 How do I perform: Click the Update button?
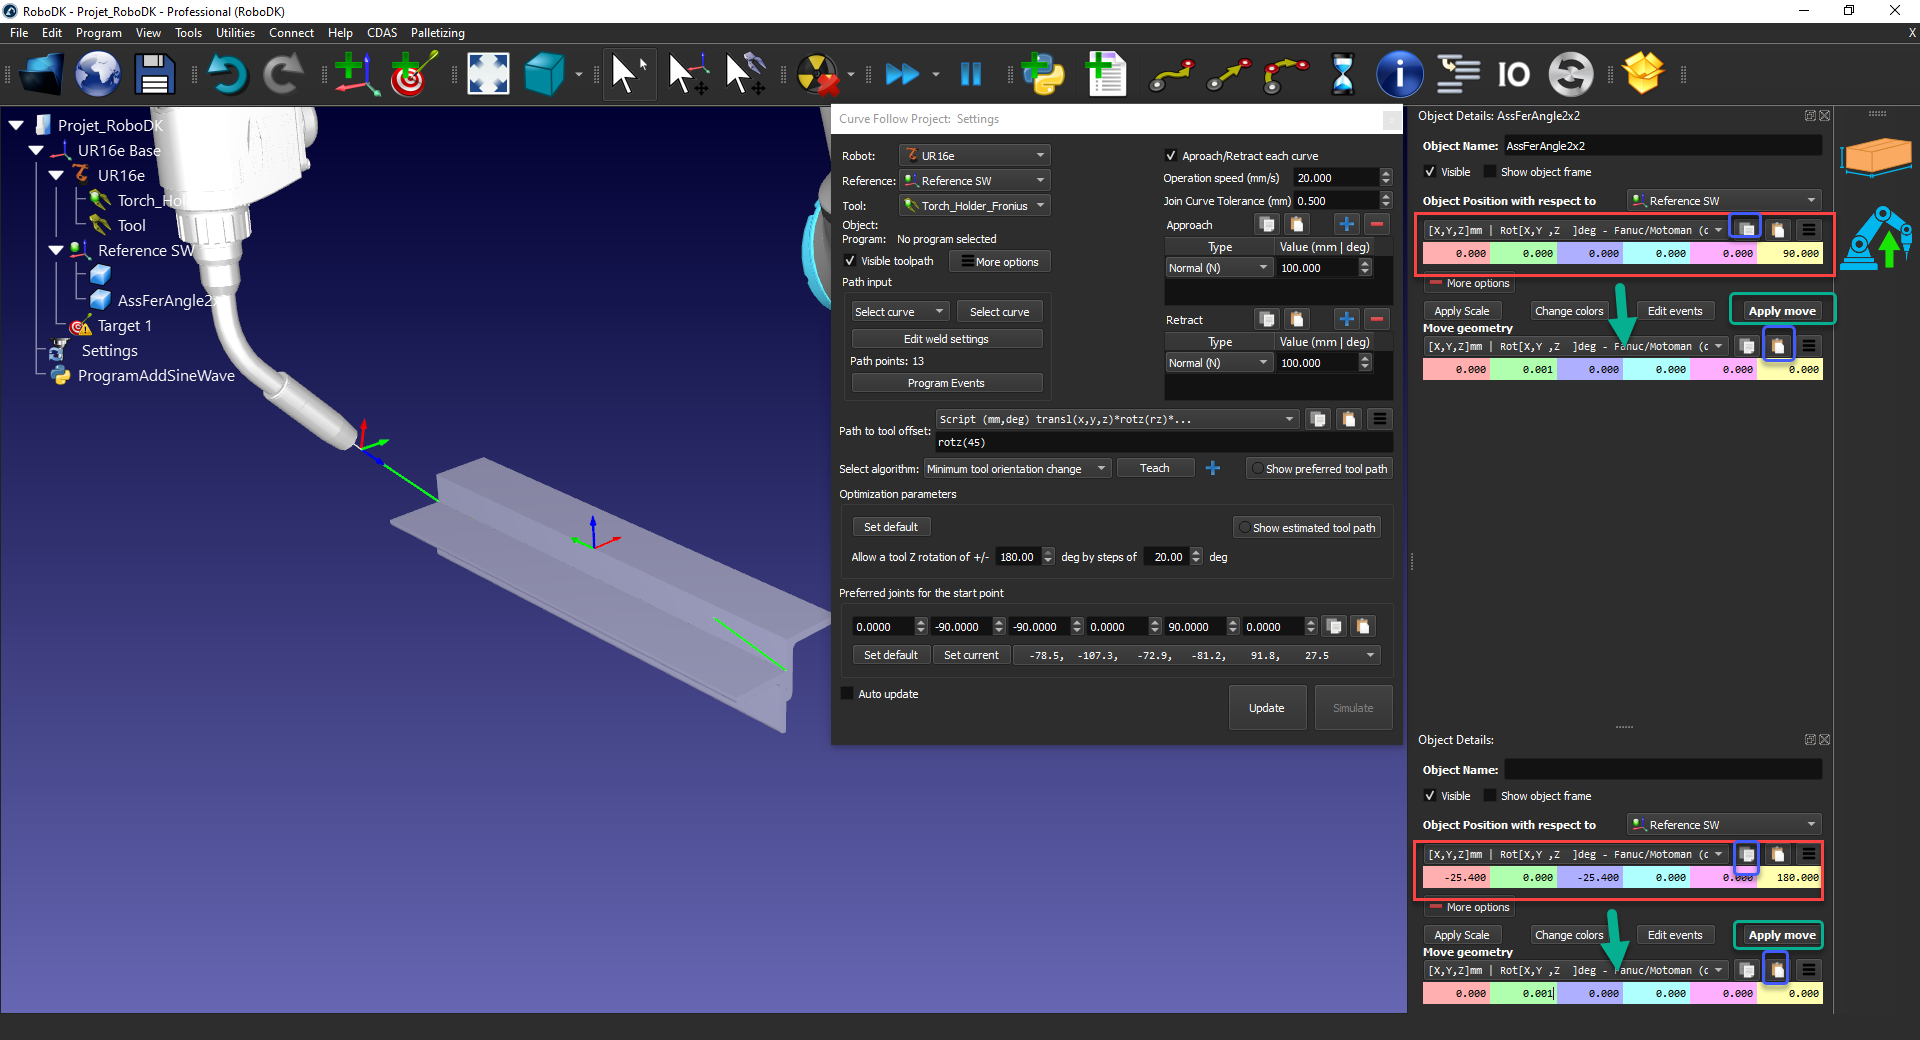[x=1267, y=708]
